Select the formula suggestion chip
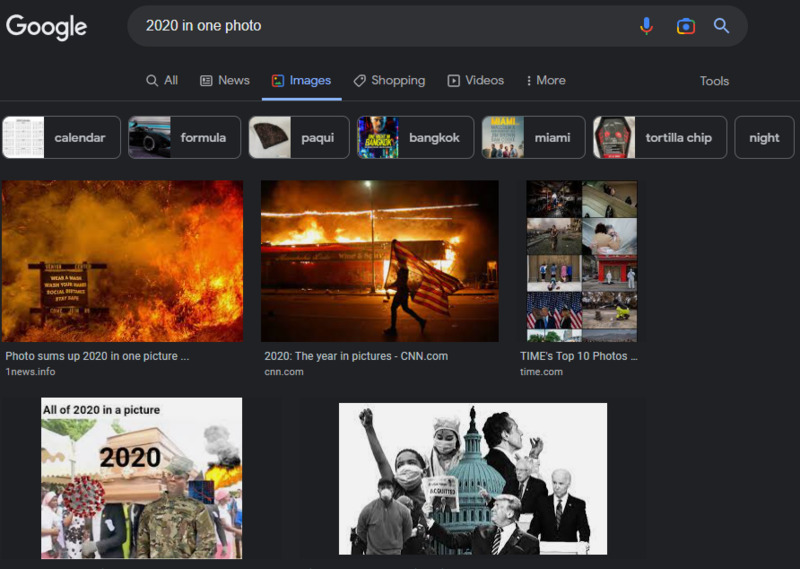This screenshot has width=800, height=569. tap(185, 138)
